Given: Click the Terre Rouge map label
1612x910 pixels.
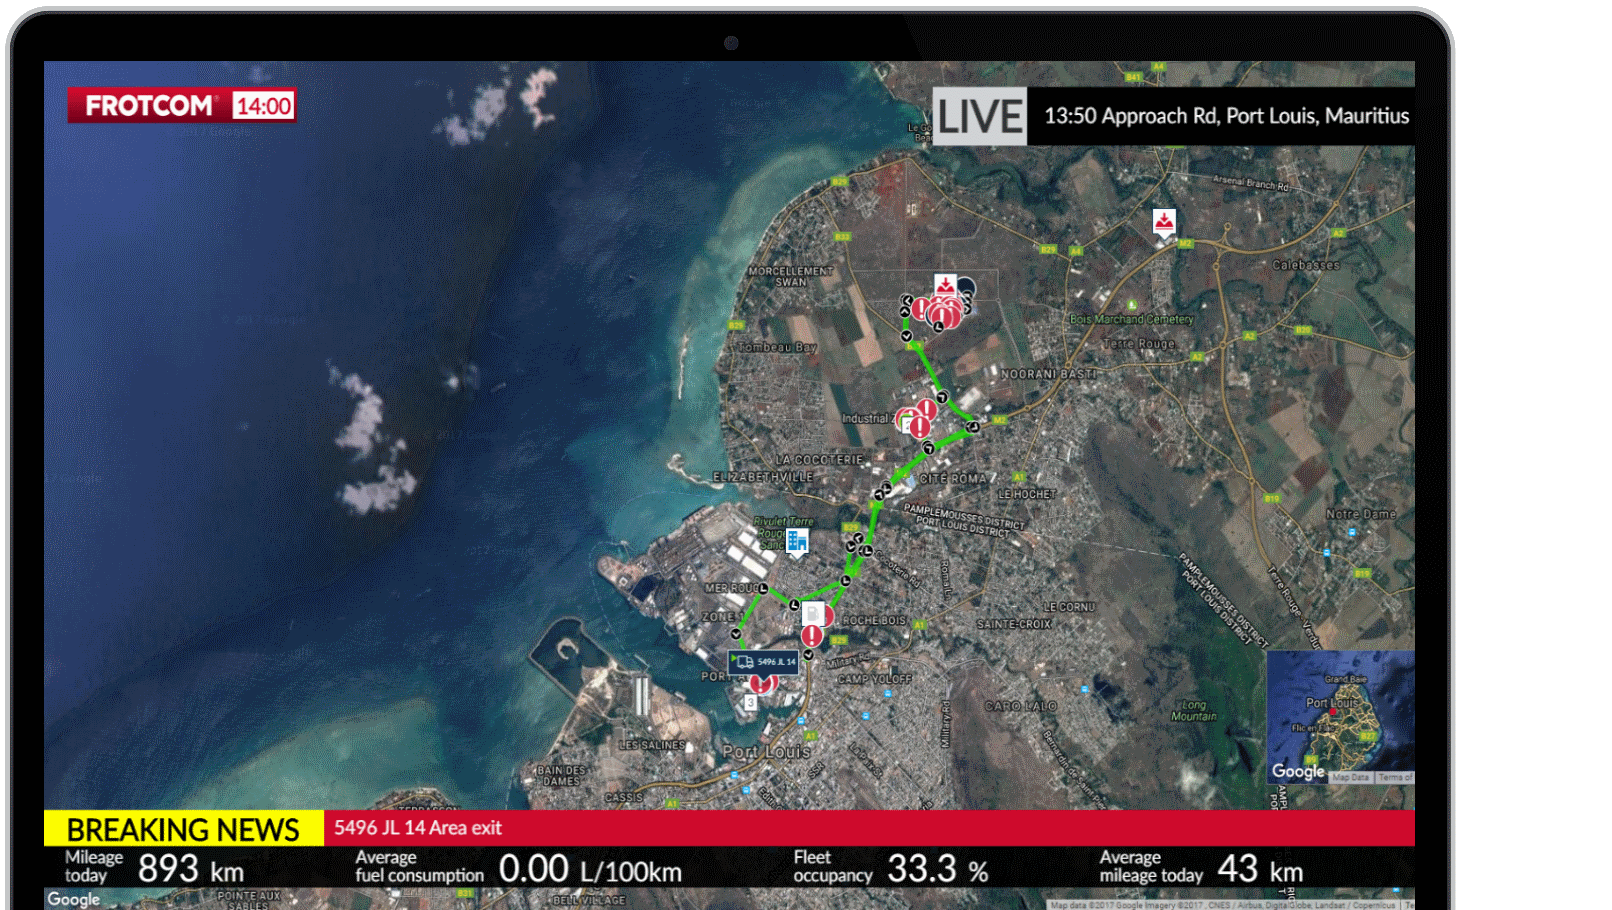Looking at the screenshot, I should pyautogui.click(x=1139, y=344).
